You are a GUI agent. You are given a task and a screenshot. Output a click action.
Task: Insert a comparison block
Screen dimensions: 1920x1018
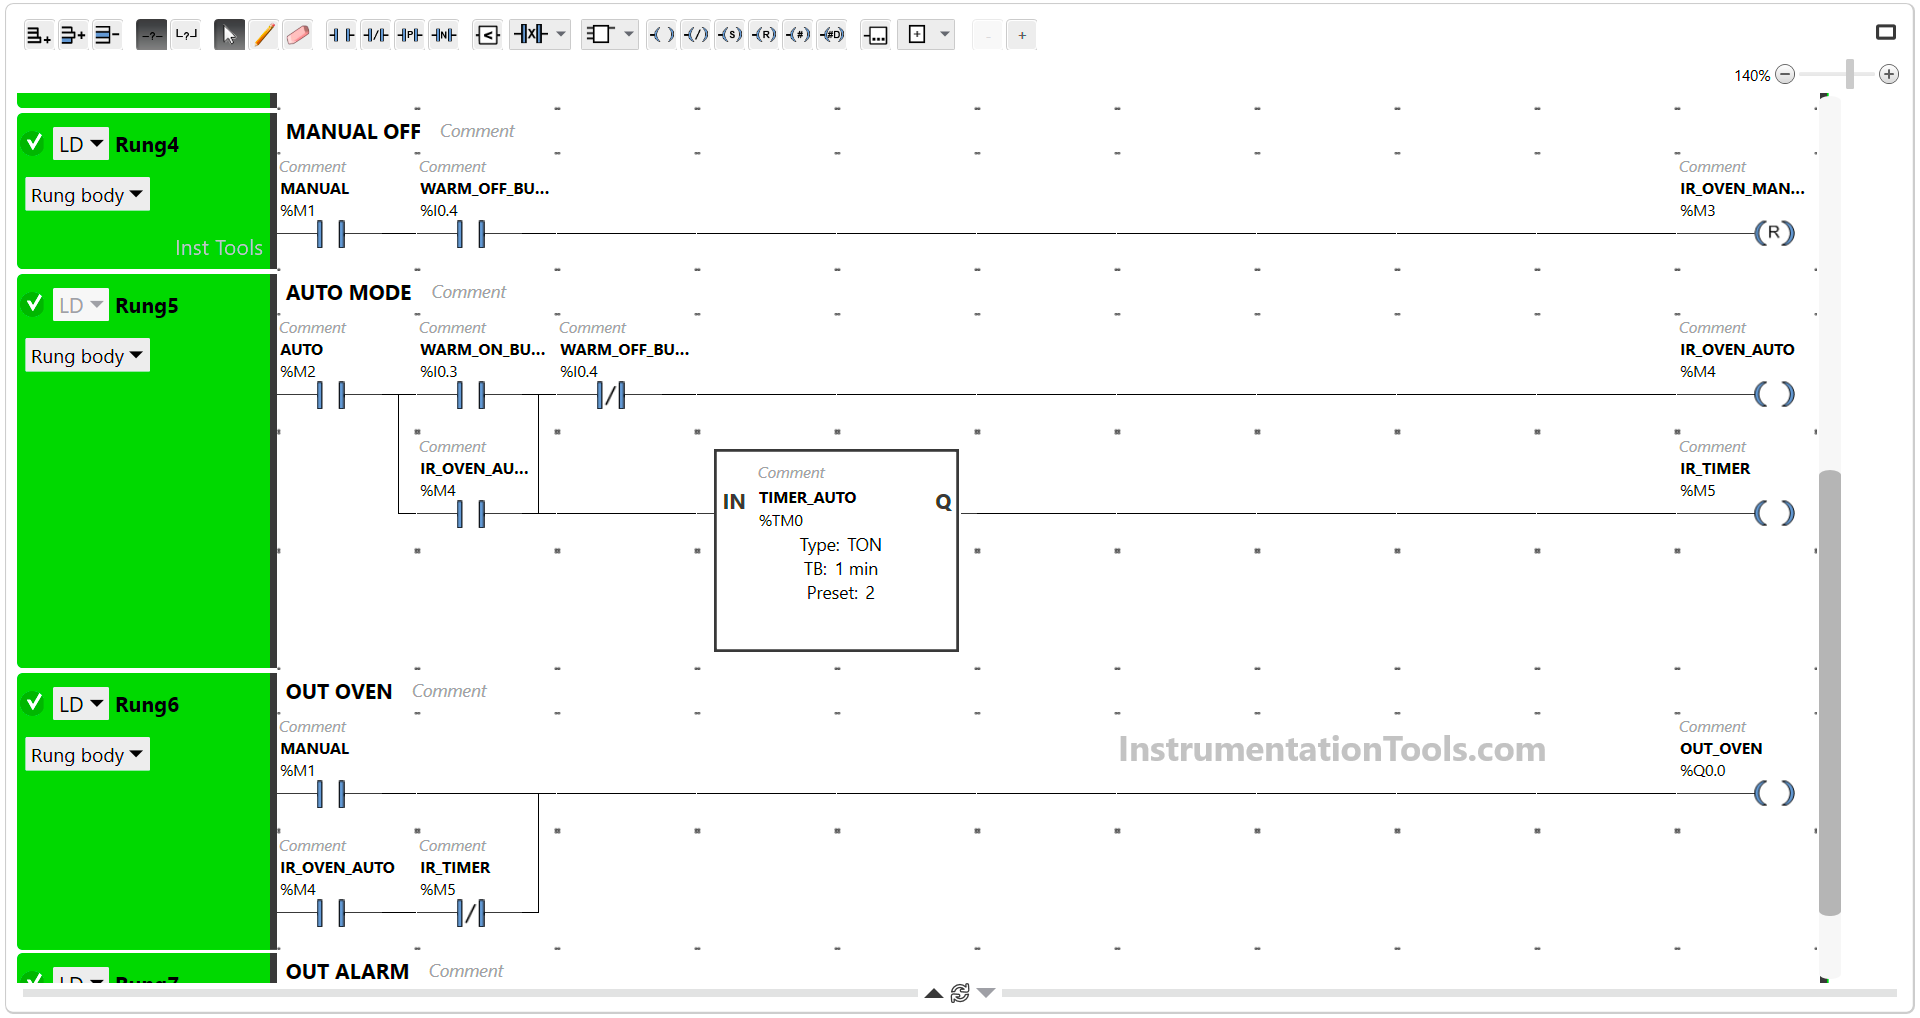point(488,35)
